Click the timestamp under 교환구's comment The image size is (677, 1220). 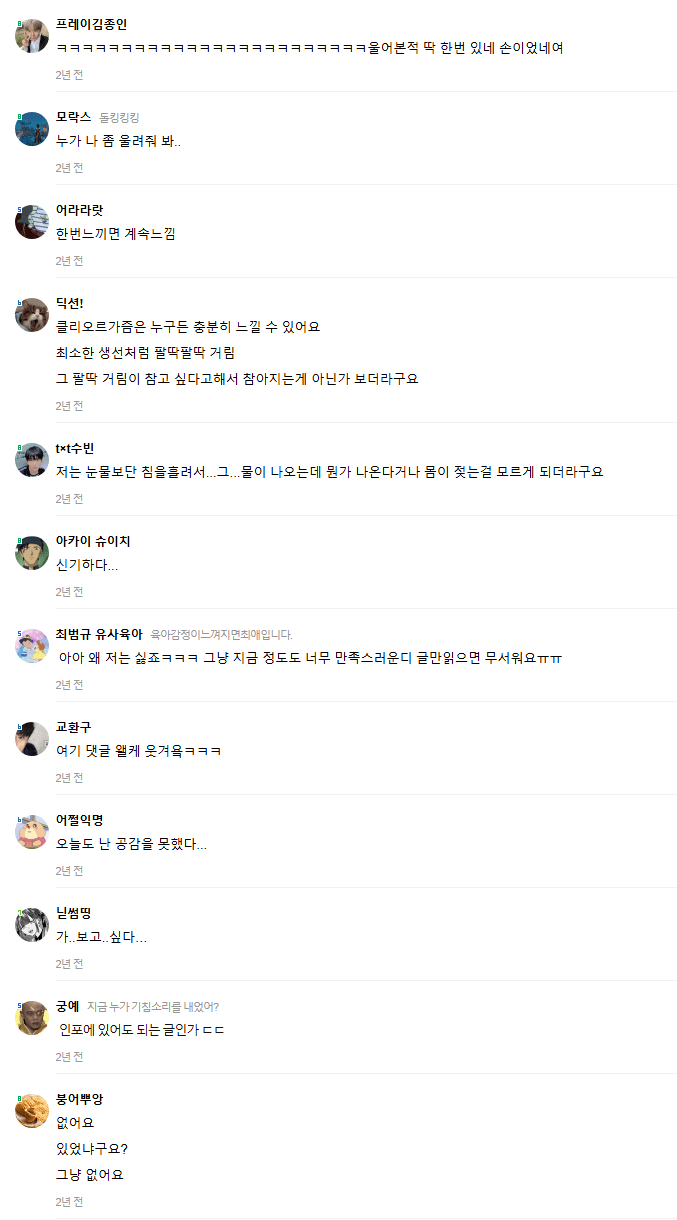69,778
